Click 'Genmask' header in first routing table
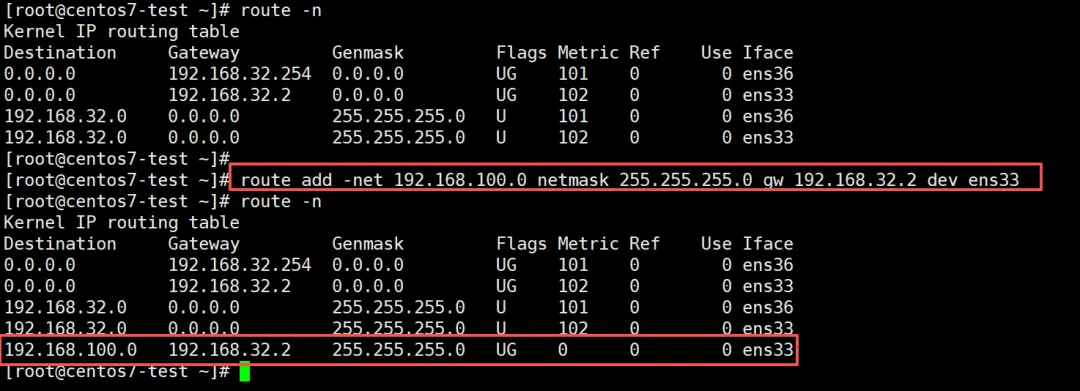 [368, 53]
